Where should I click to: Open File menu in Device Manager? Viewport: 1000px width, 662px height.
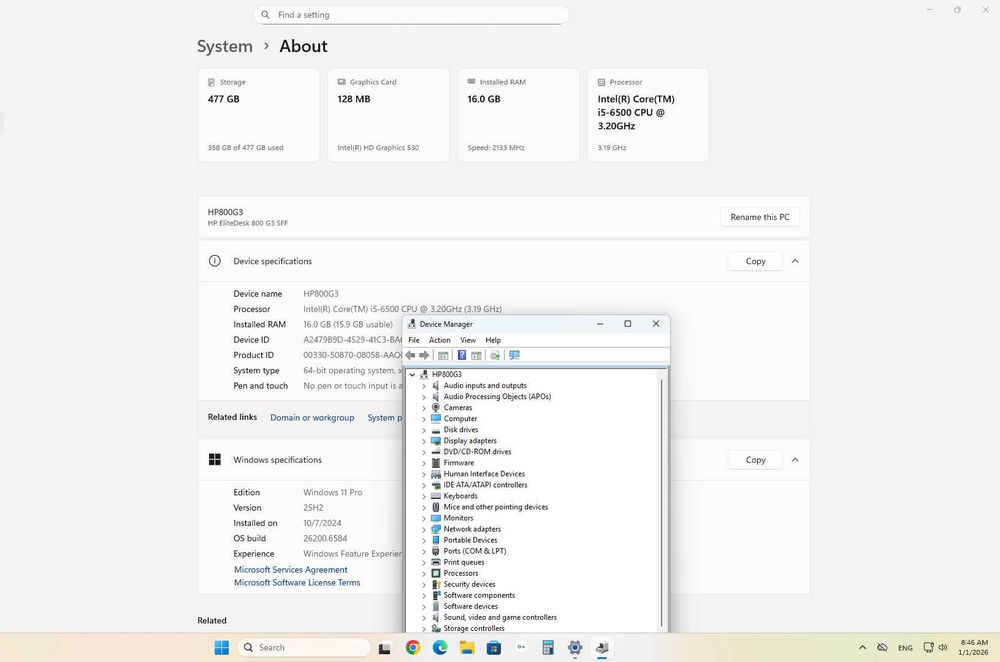click(414, 340)
